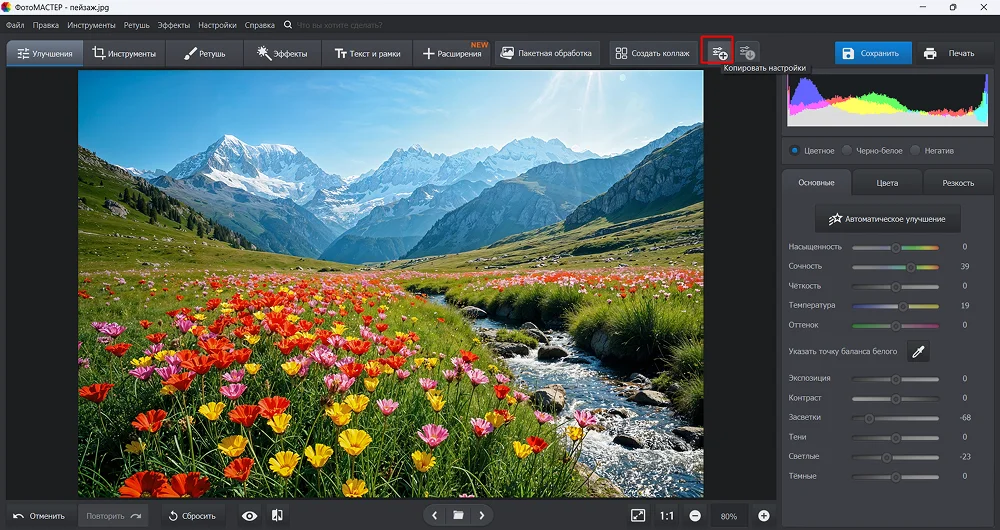Image resolution: width=1000 pixels, height=530 pixels.
Task: Select Черно-белое mode radio button
Action: (x=846, y=151)
